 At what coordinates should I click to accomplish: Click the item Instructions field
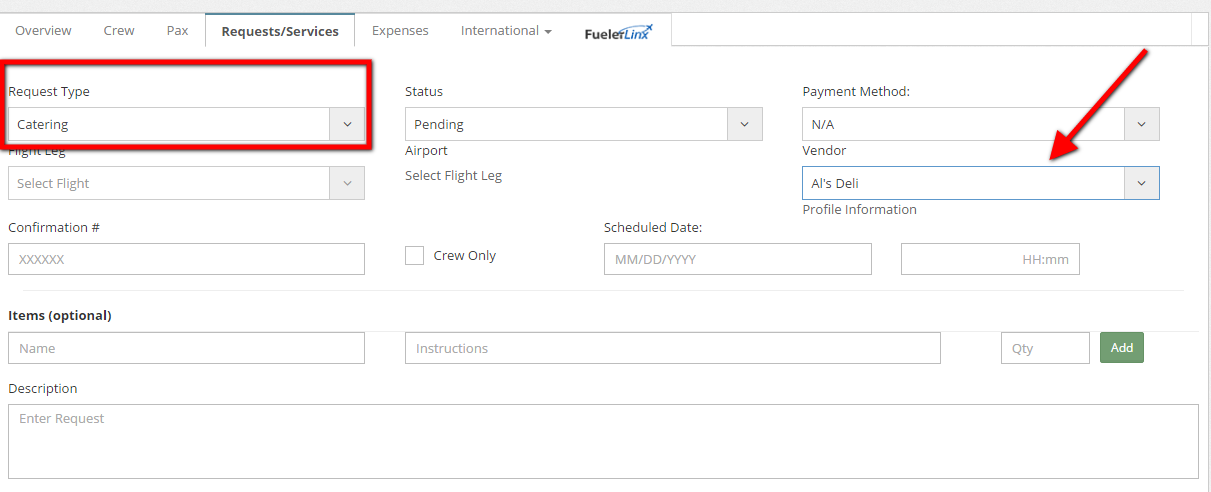click(x=673, y=348)
